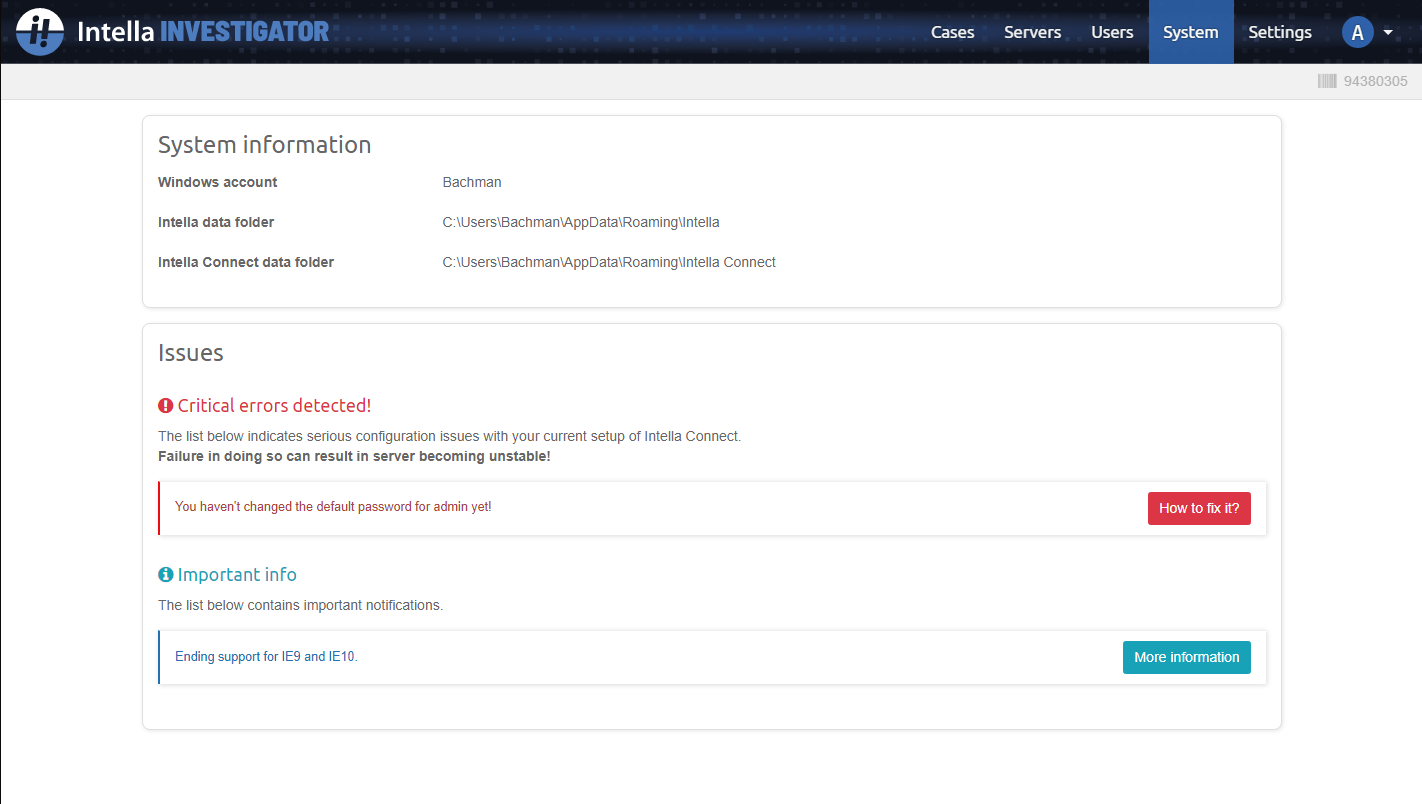Viewport: 1422px width, 804px height.
Task: Click the blue Important info circle icon
Action: (165, 574)
